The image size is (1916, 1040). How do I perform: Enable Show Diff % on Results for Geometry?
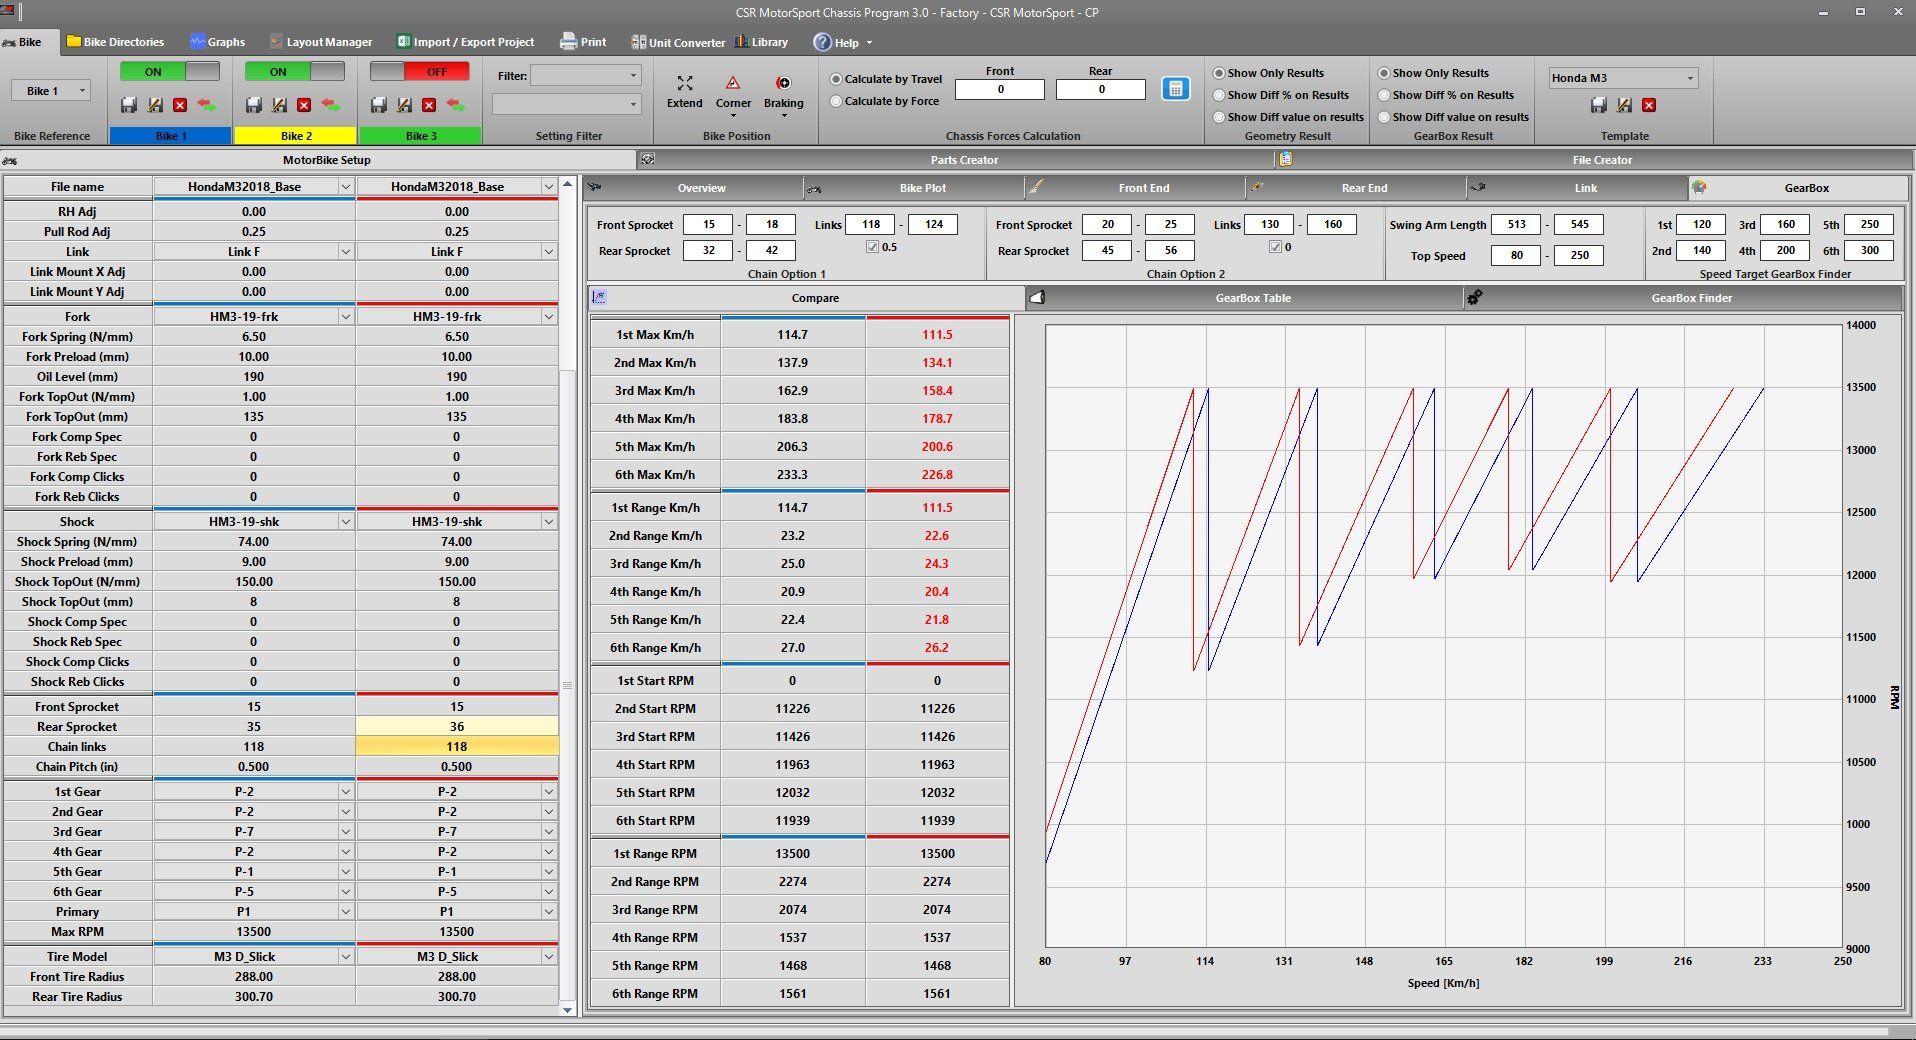pyautogui.click(x=1219, y=95)
